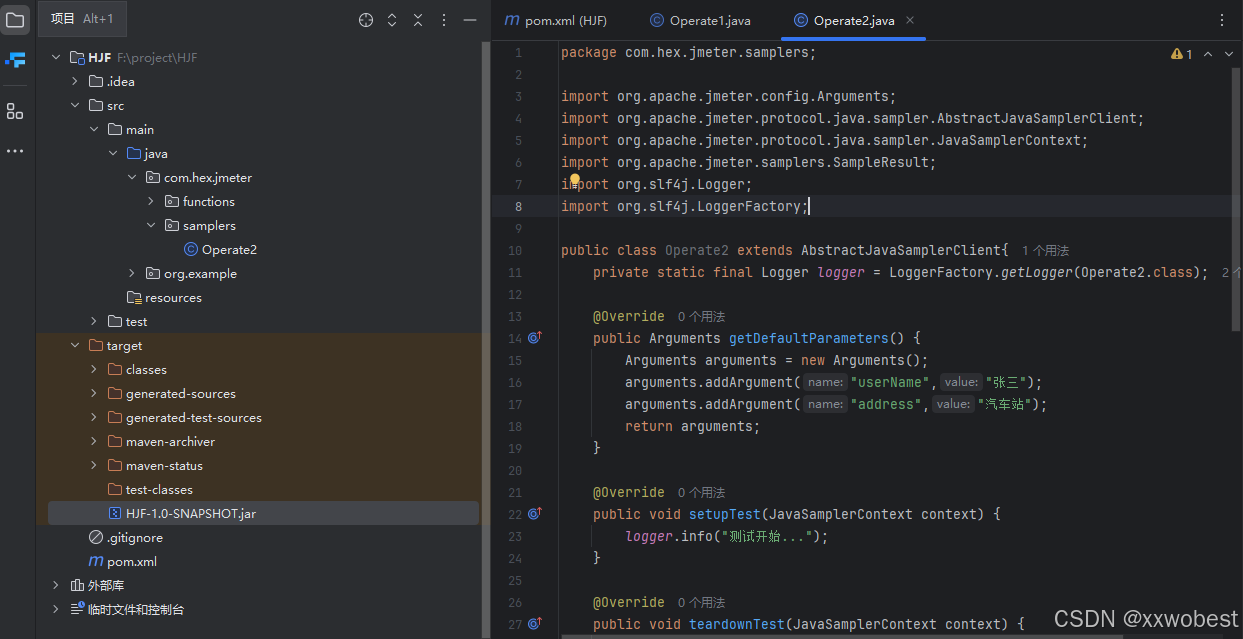Collapse the com.hex.jmeter package
The height and width of the screenshot is (639, 1243).
(x=132, y=177)
